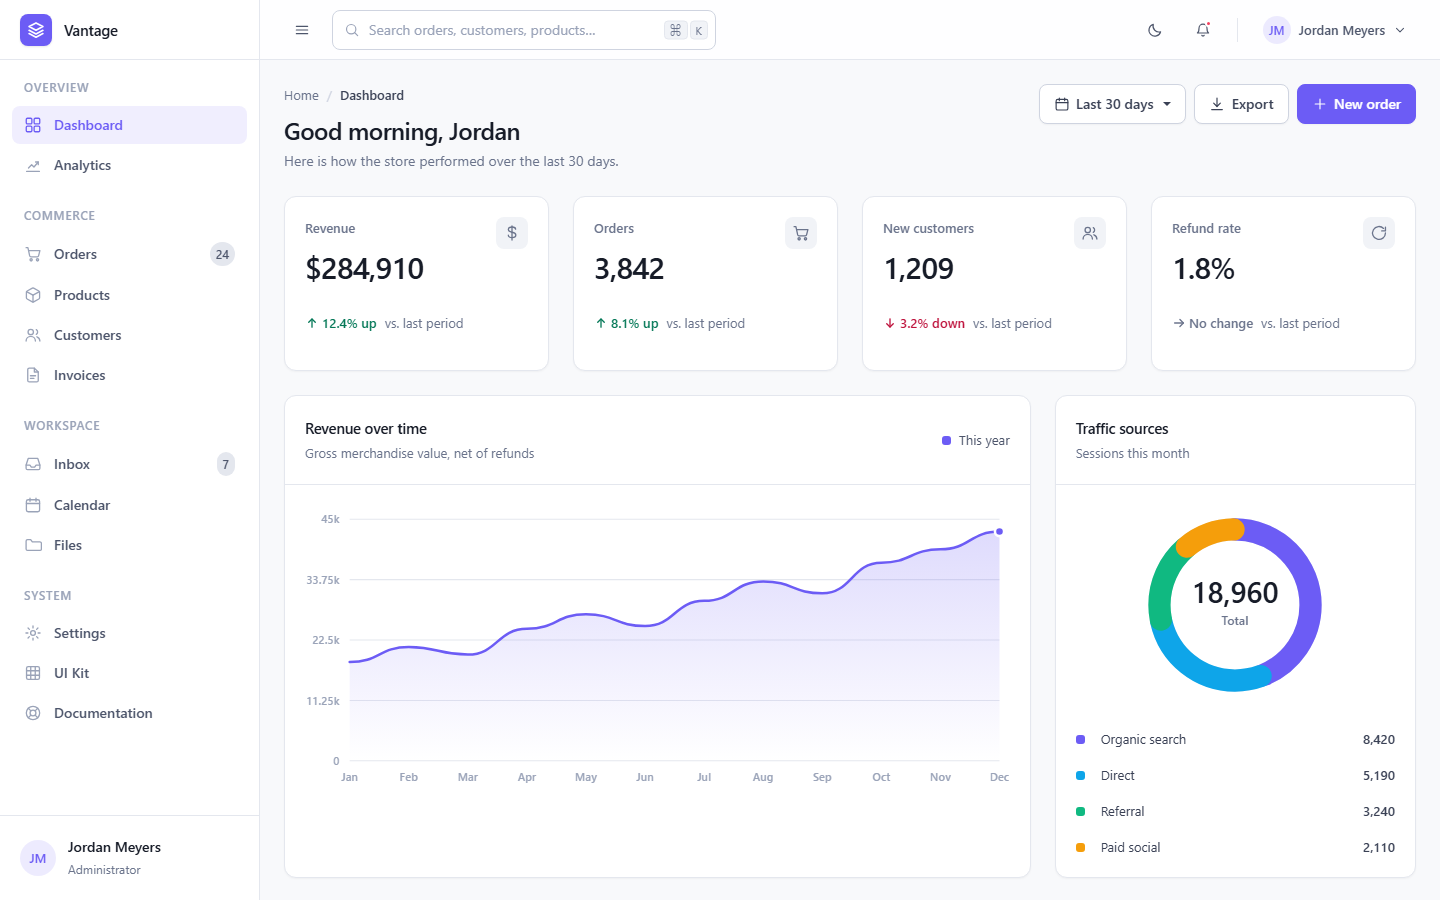
Task: Click the Export button
Action: click(x=1241, y=104)
